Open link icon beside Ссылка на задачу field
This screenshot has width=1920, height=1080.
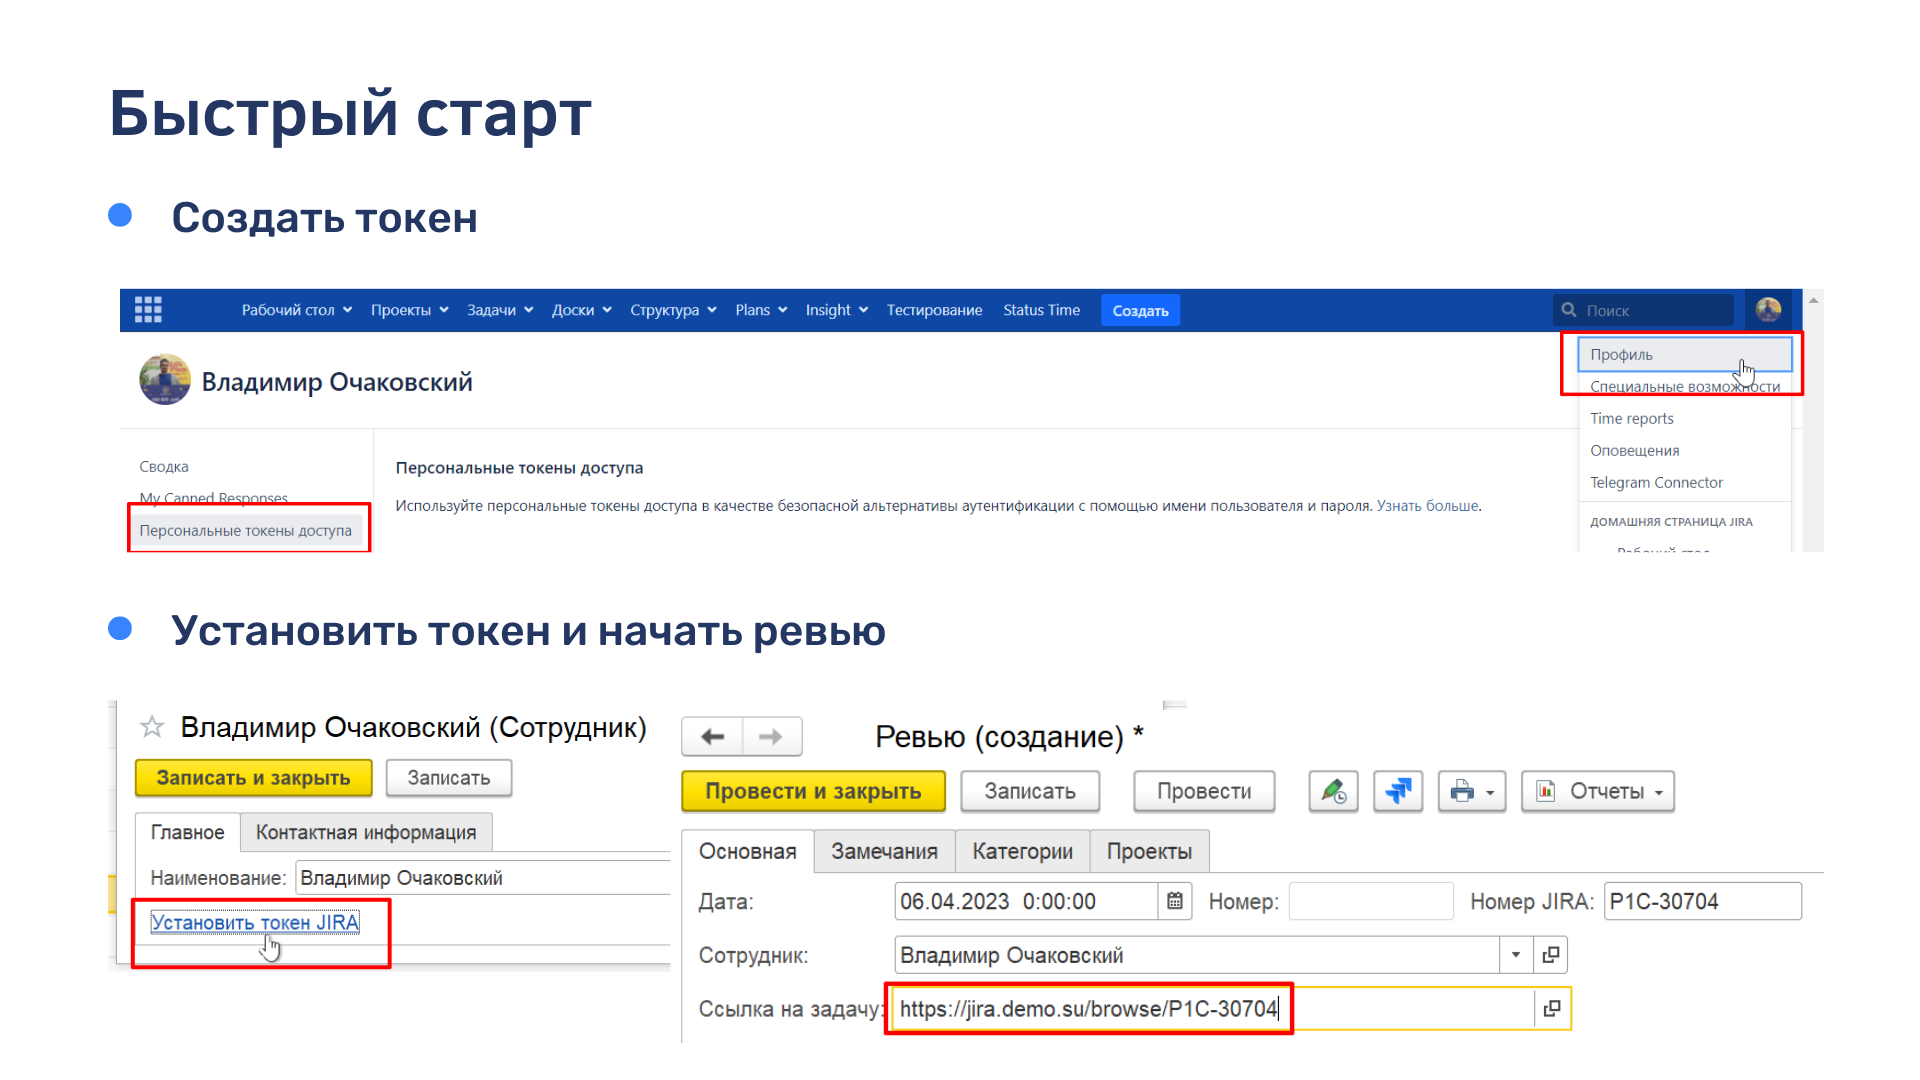[1551, 1008]
